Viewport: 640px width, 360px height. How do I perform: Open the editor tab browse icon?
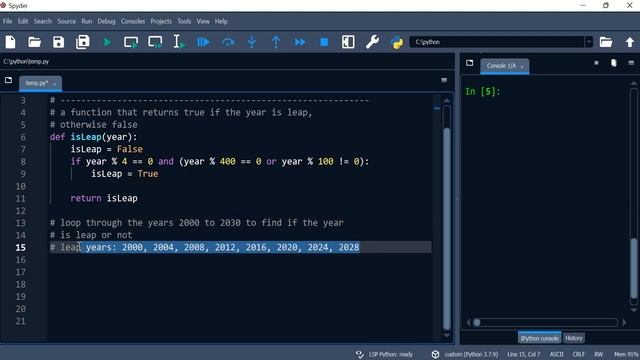click(9, 80)
